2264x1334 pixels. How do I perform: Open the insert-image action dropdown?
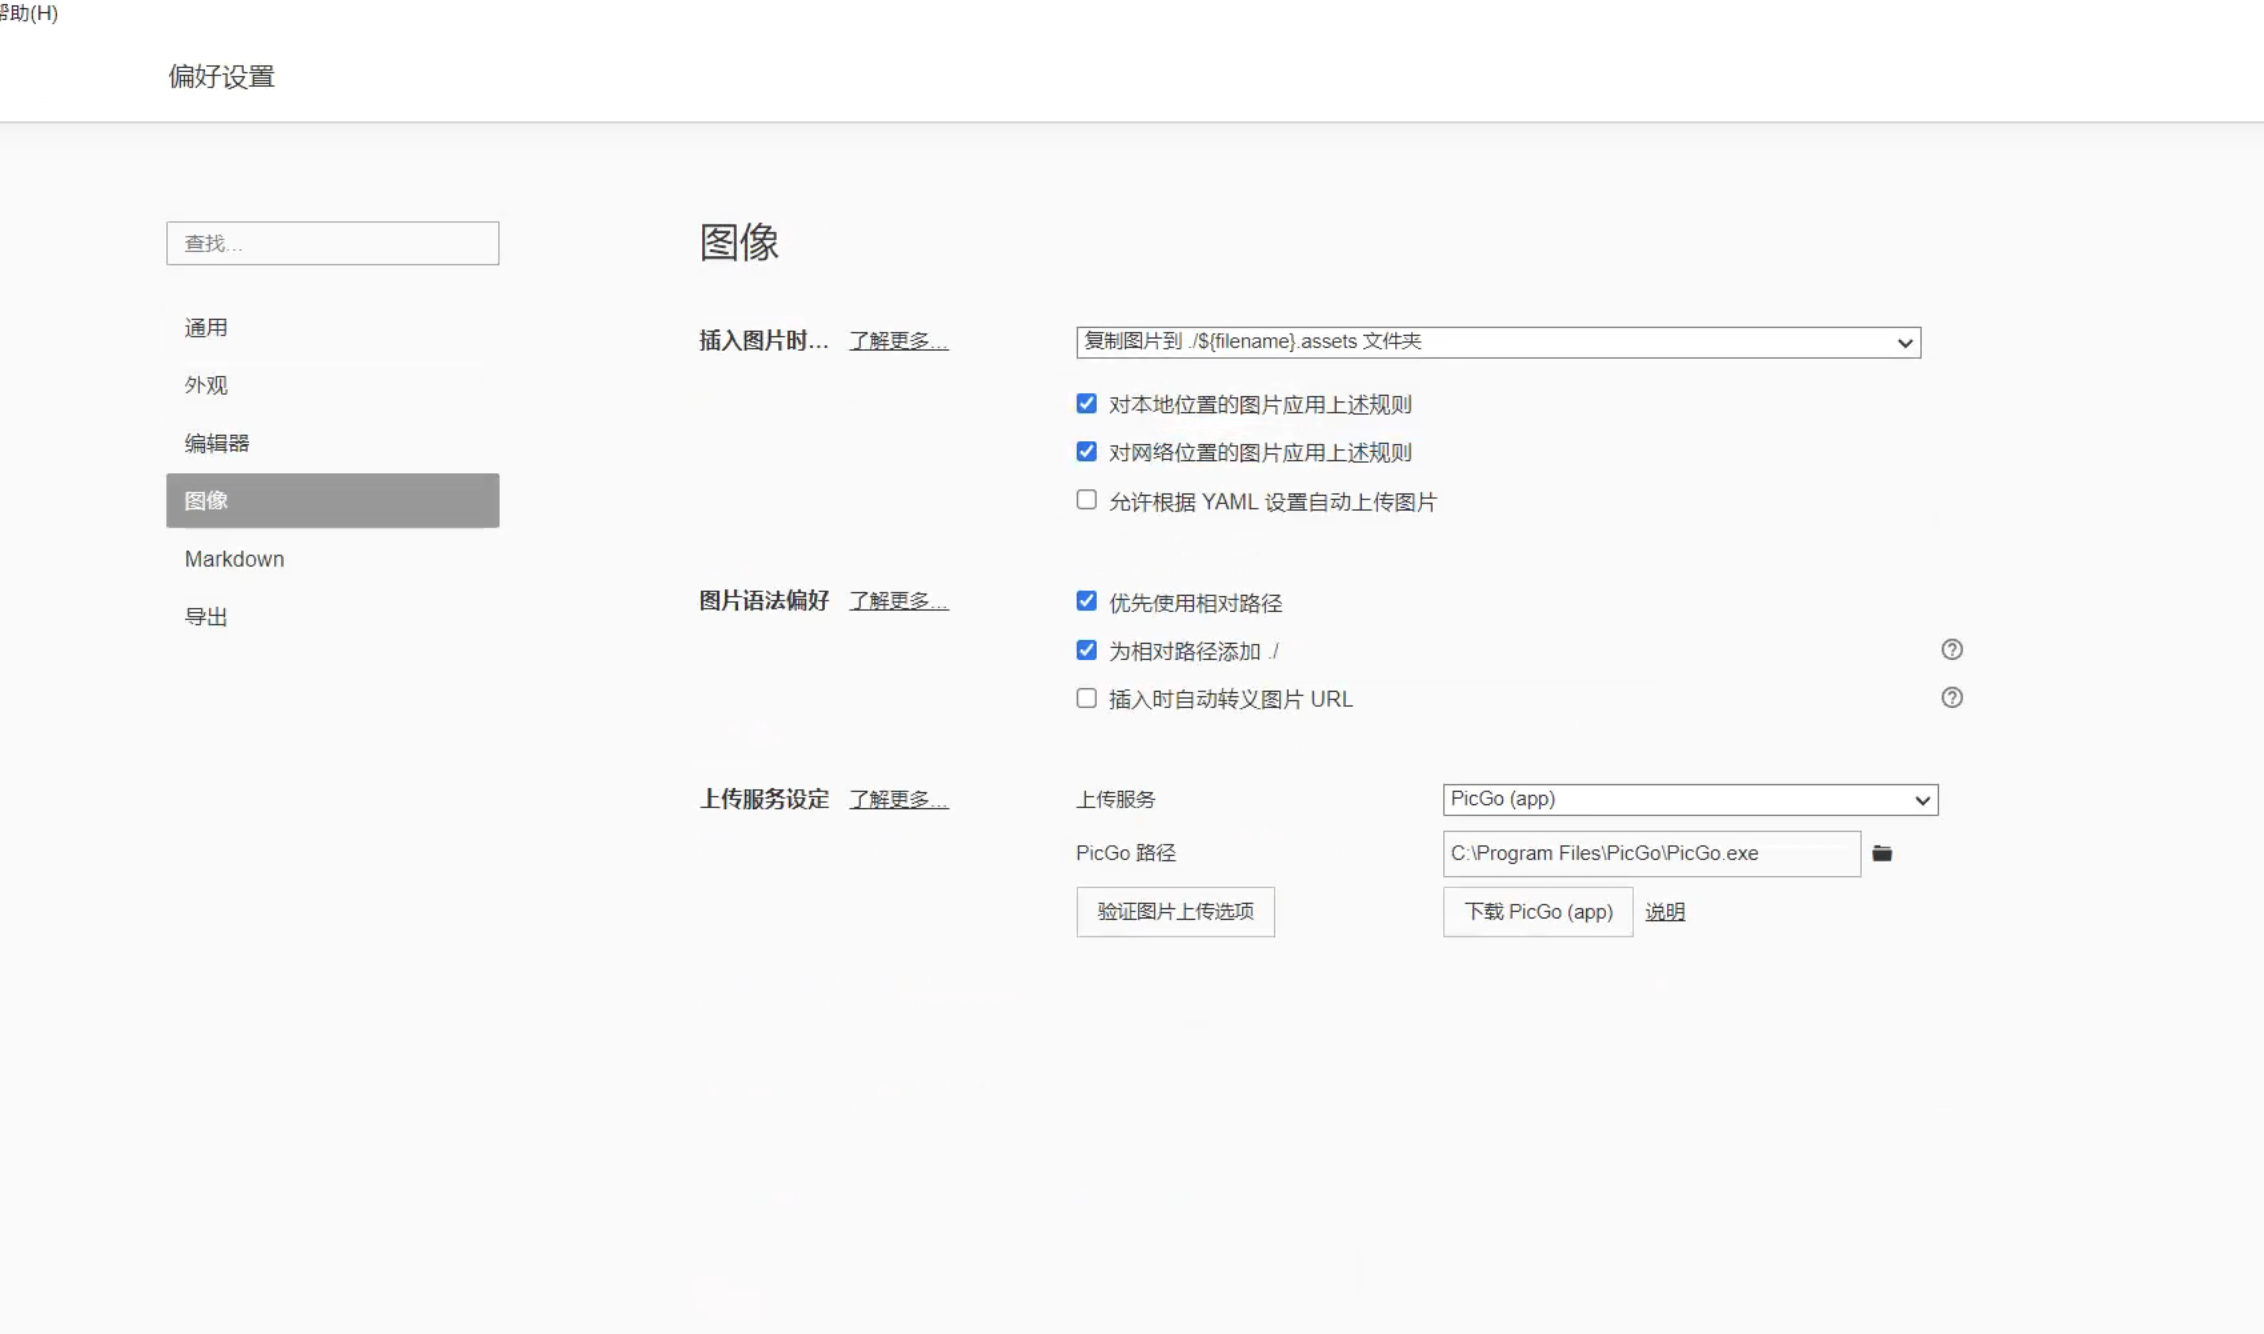click(x=1497, y=342)
